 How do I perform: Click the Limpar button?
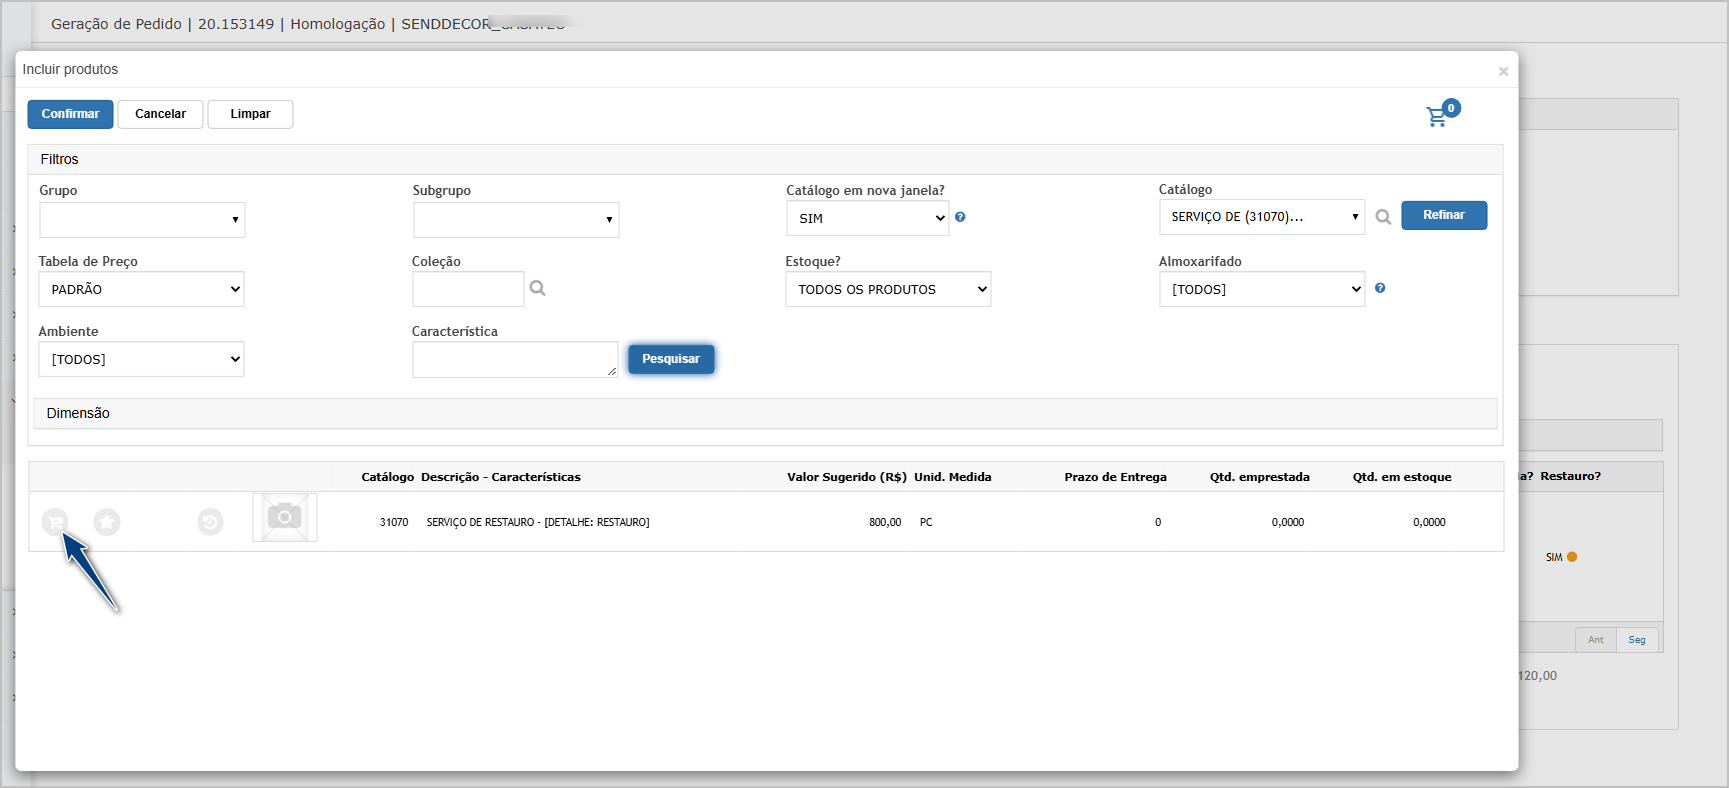tap(250, 114)
